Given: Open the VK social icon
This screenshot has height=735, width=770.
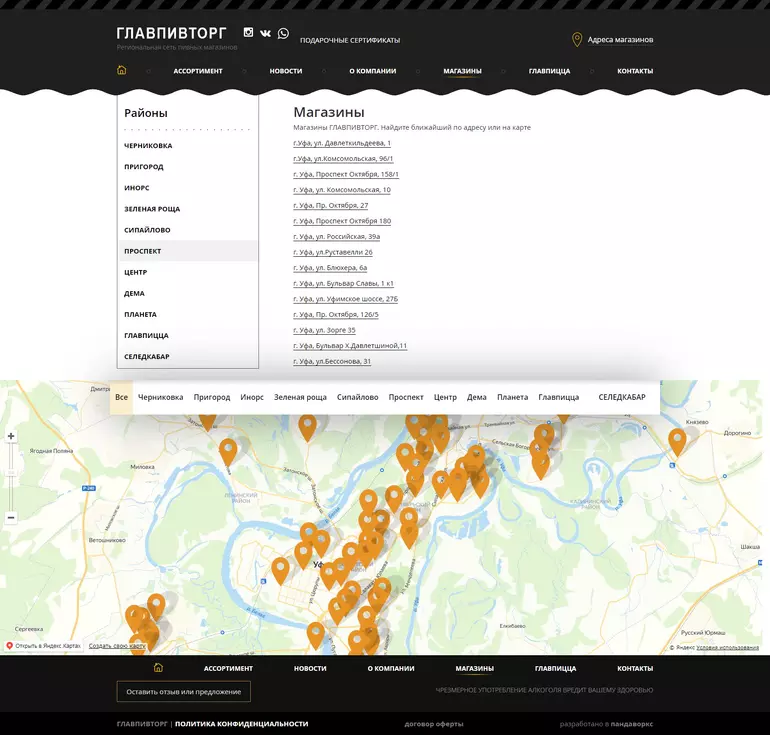Looking at the screenshot, I should pos(265,33).
